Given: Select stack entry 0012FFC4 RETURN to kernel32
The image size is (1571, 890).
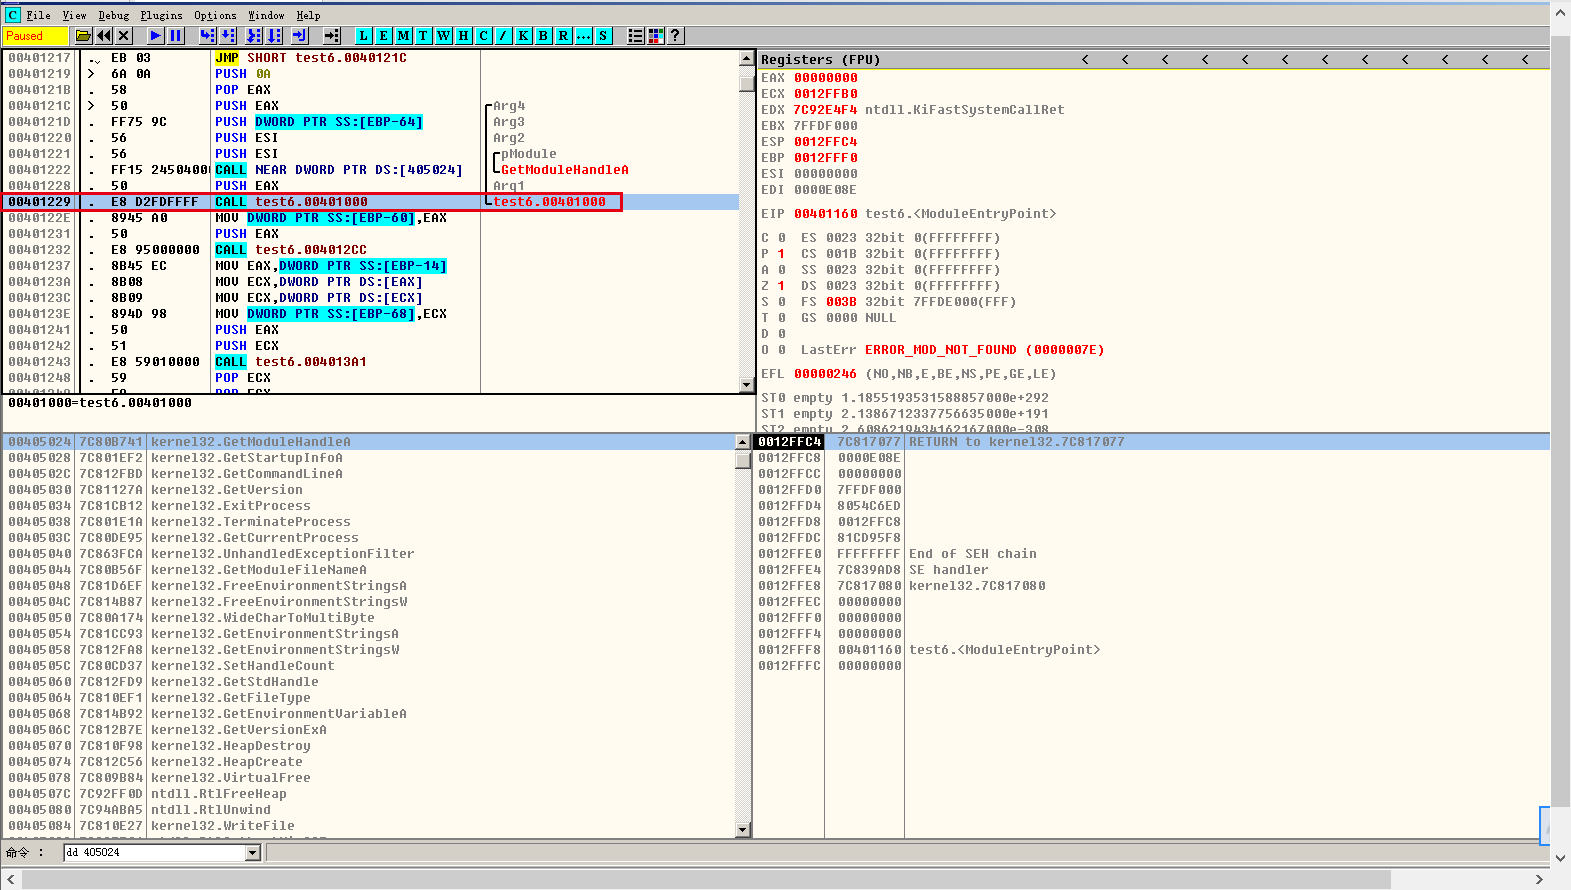Looking at the screenshot, I should (x=1151, y=442).
